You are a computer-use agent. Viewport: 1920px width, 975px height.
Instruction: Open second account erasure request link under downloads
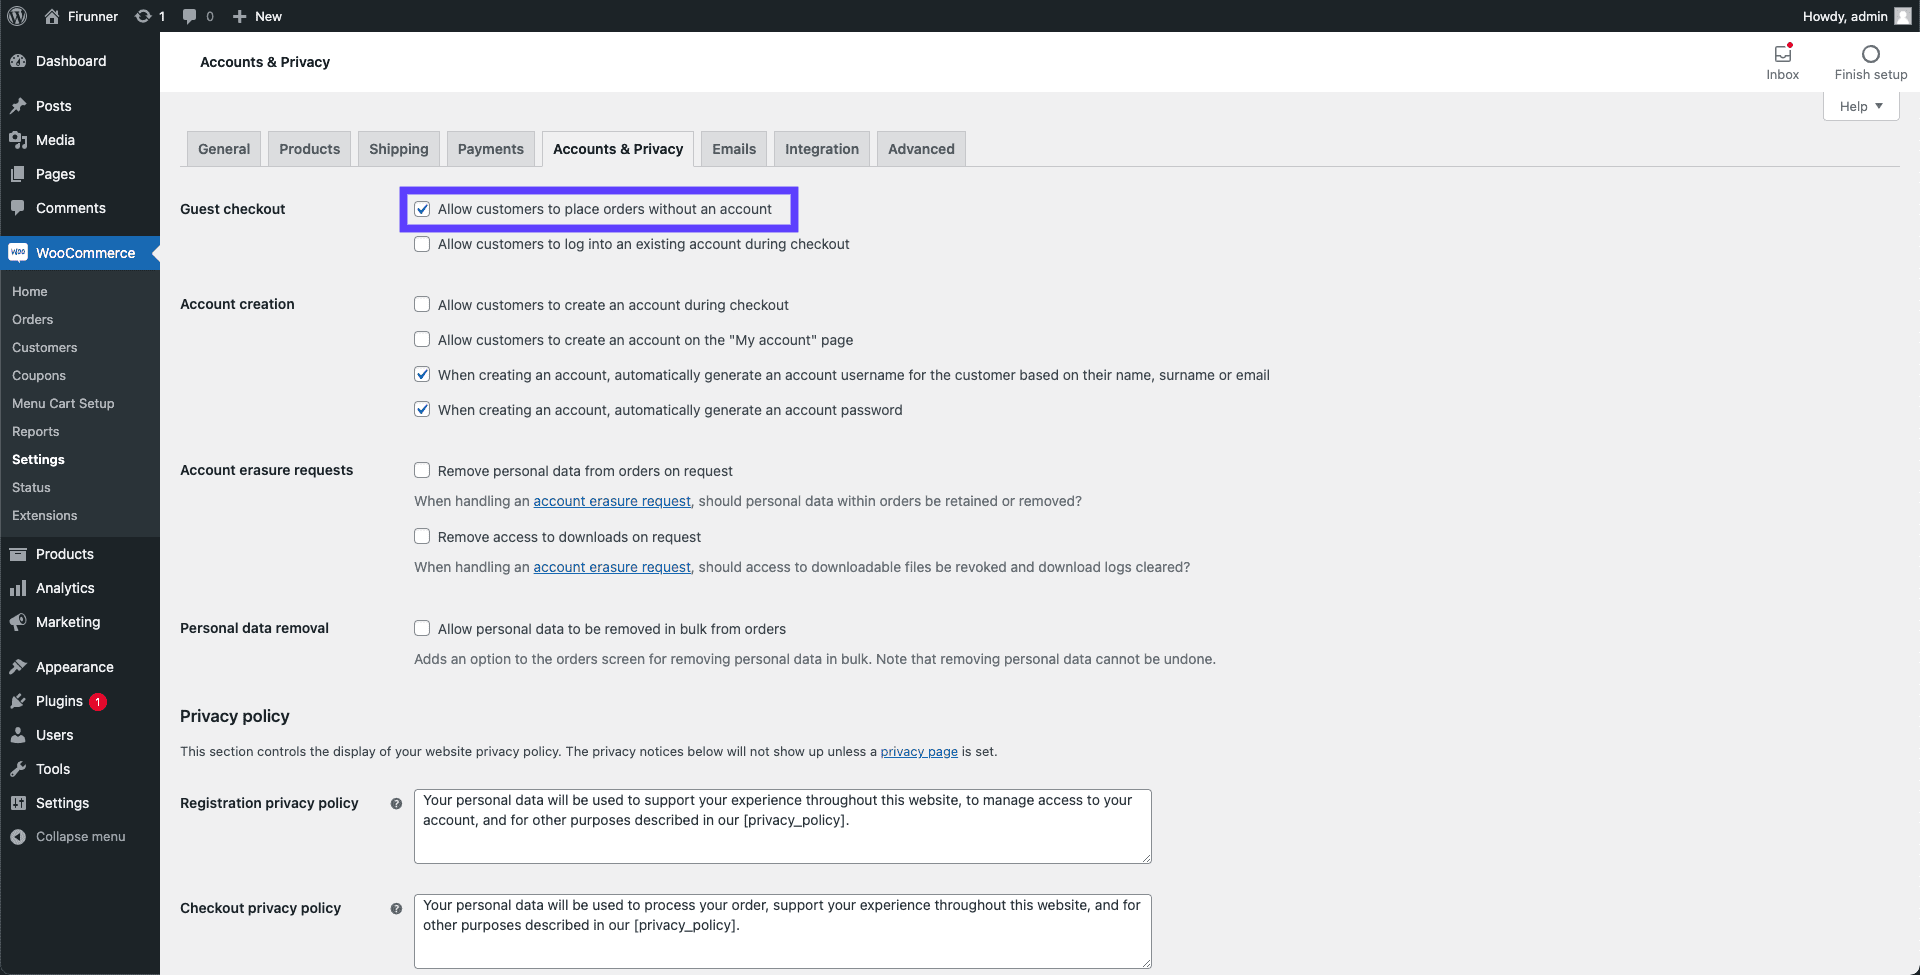612,567
